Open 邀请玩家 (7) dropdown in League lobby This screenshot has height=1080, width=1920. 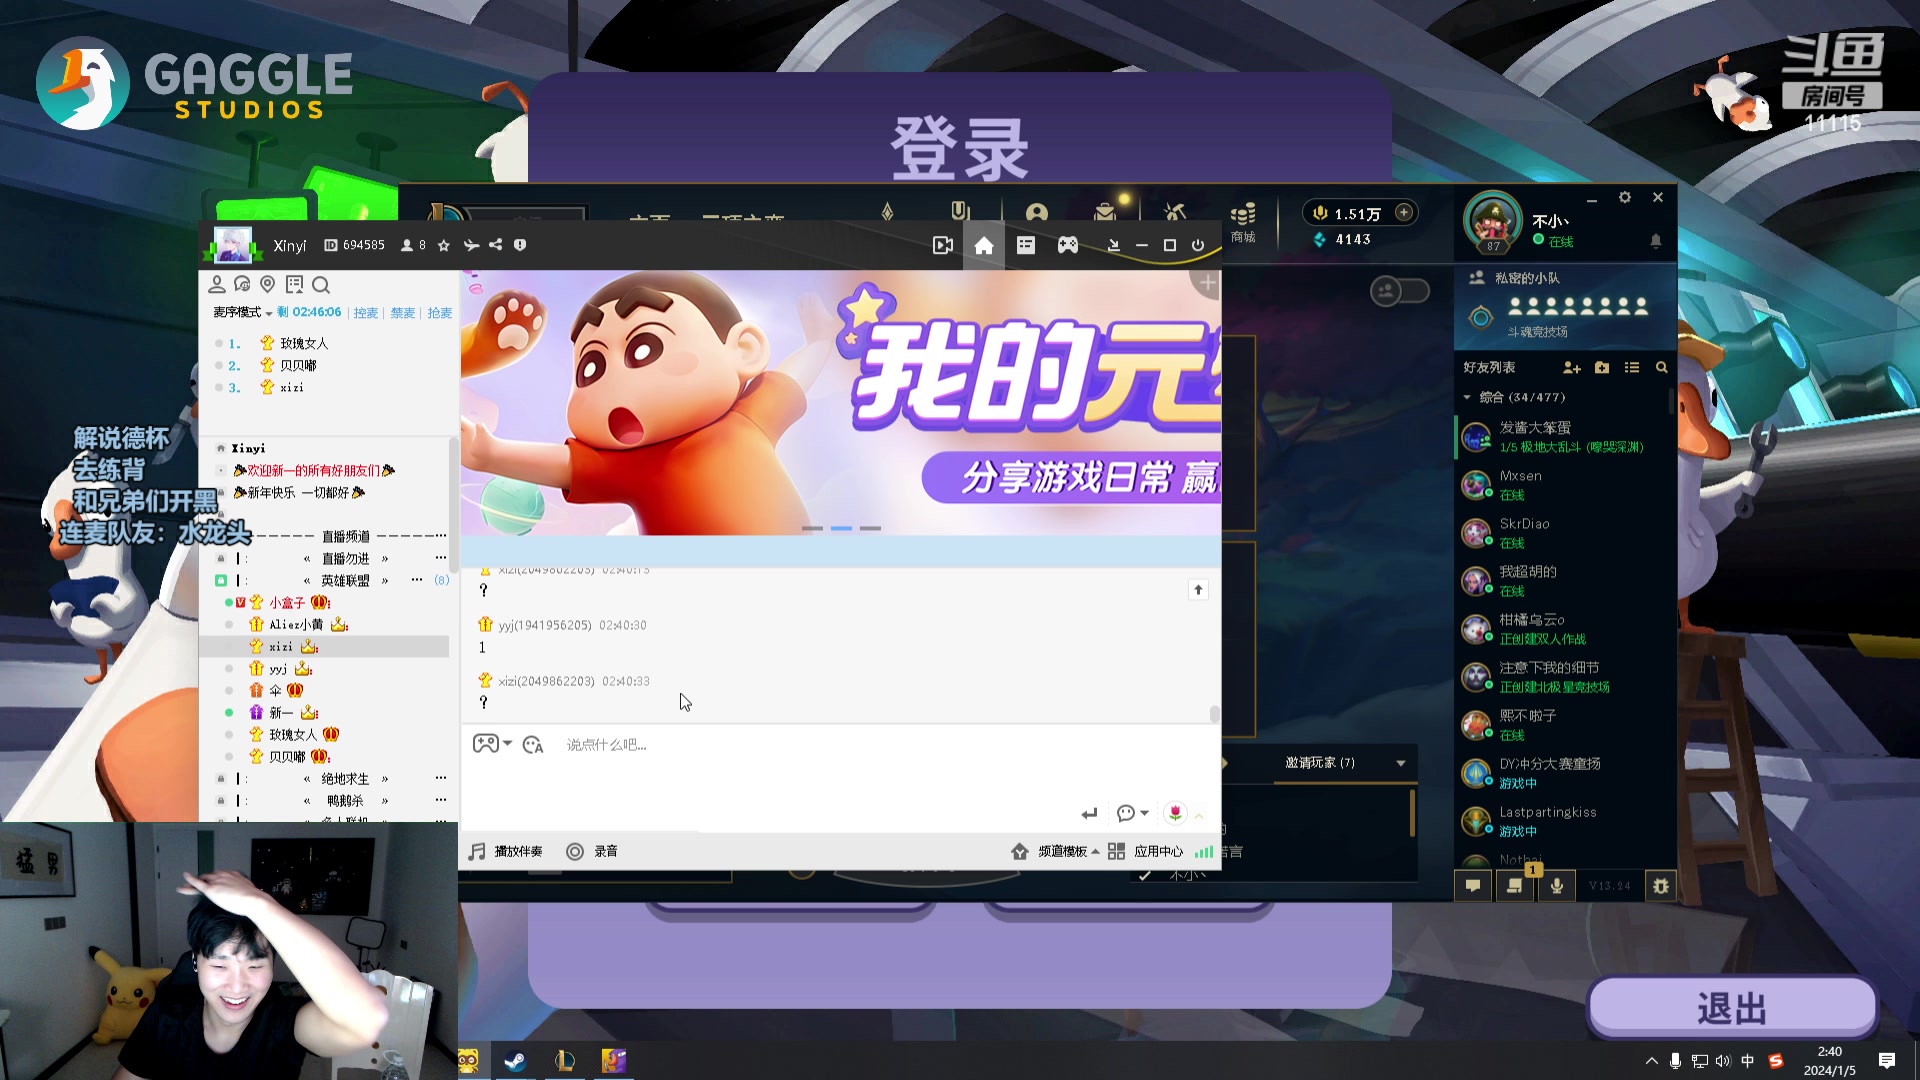[1346, 763]
